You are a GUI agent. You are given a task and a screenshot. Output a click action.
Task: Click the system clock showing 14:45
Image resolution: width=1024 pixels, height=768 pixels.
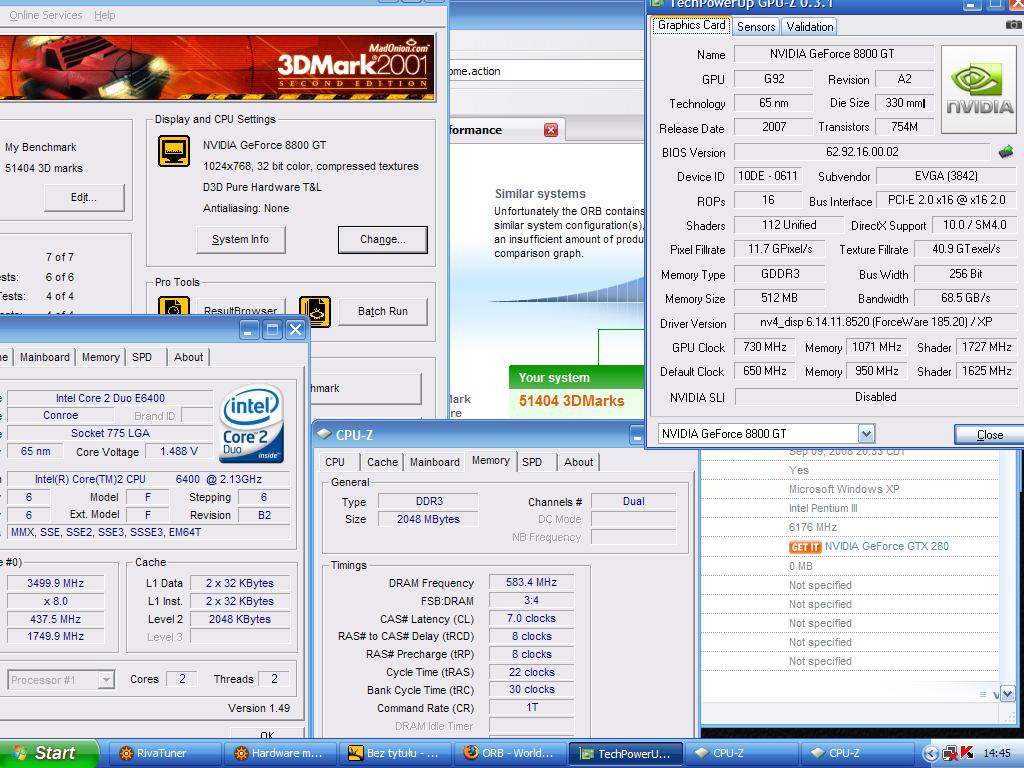[x=997, y=753]
